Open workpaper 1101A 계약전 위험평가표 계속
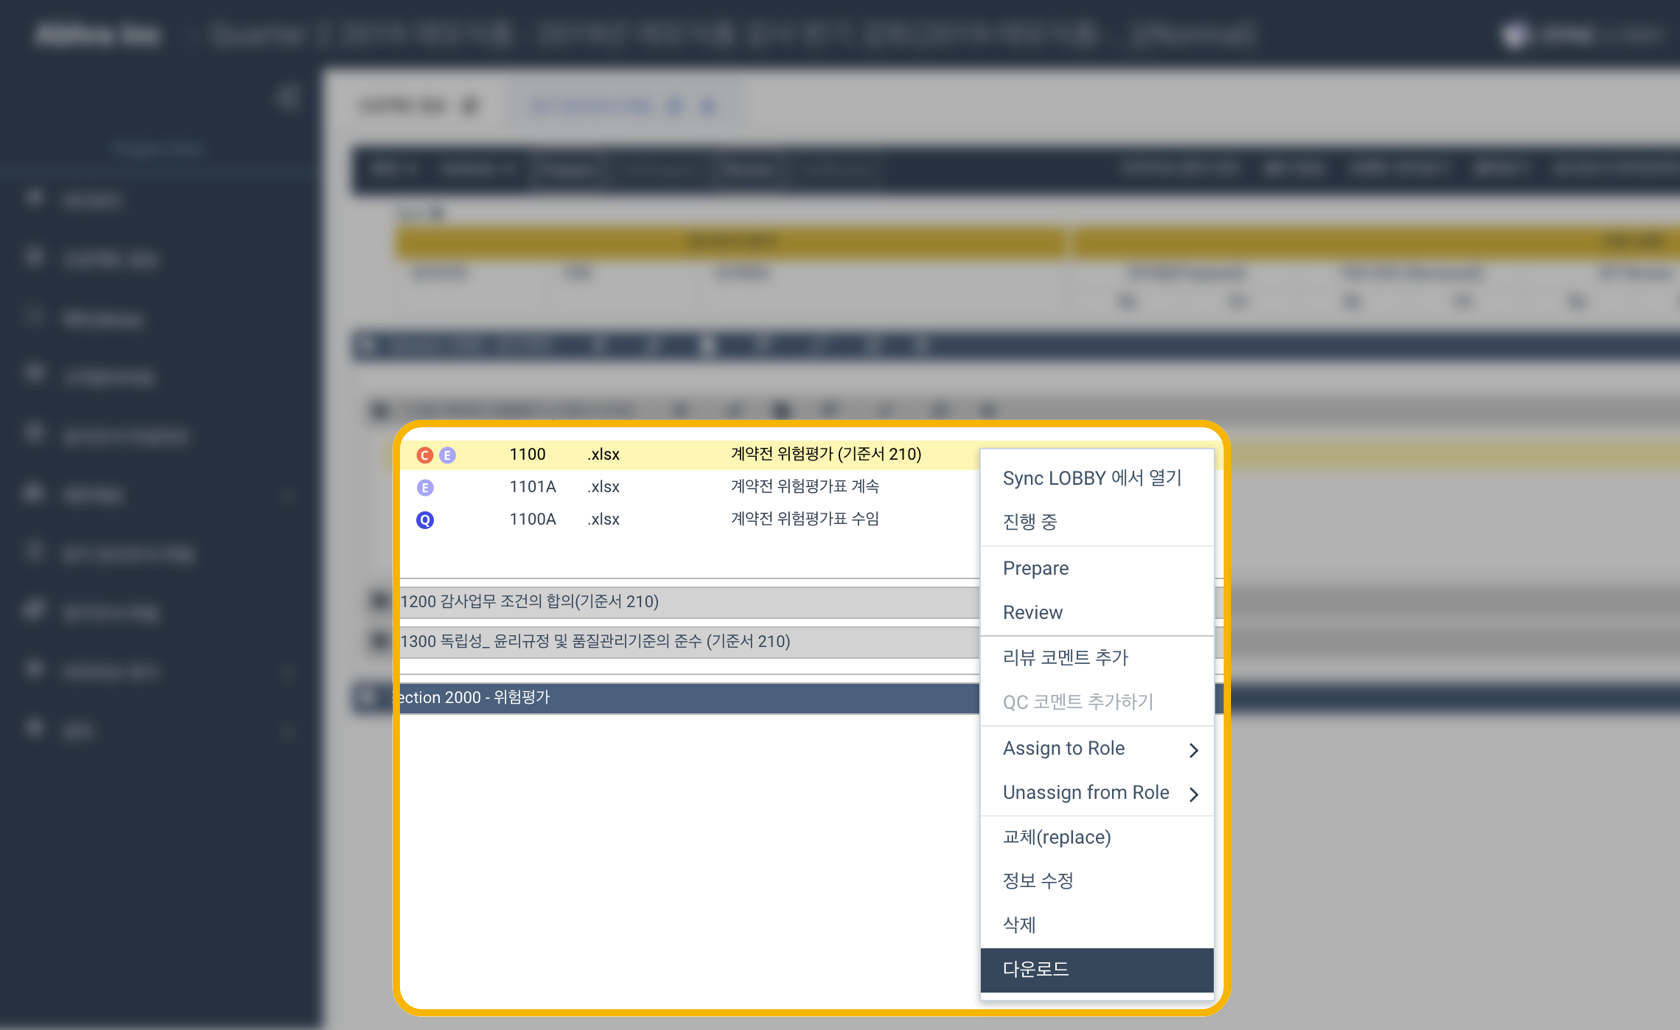The image size is (1680, 1030). 803,487
